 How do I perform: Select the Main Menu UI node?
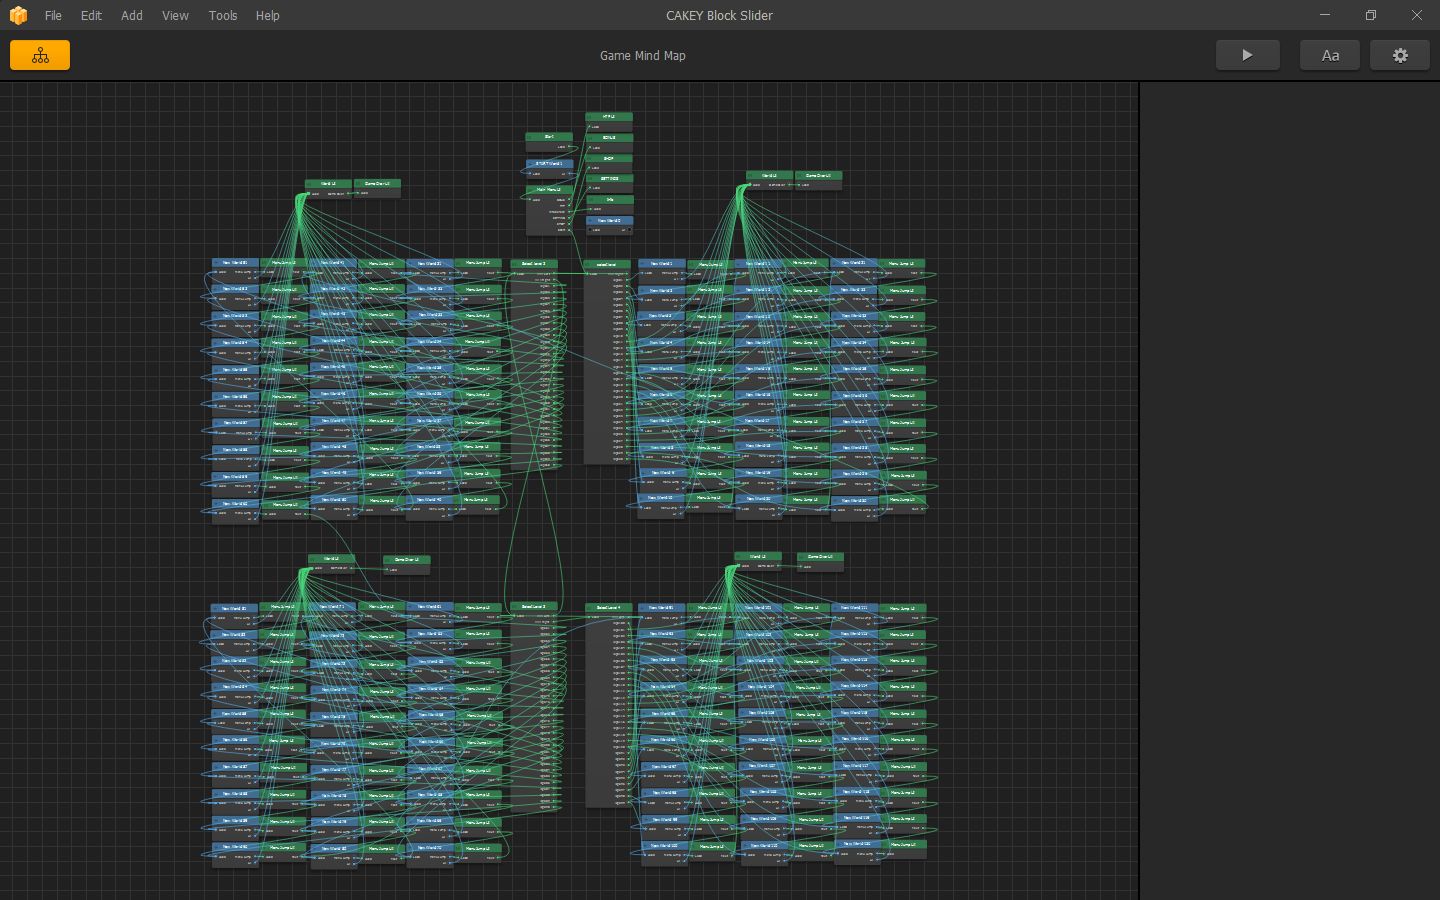(x=549, y=189)
